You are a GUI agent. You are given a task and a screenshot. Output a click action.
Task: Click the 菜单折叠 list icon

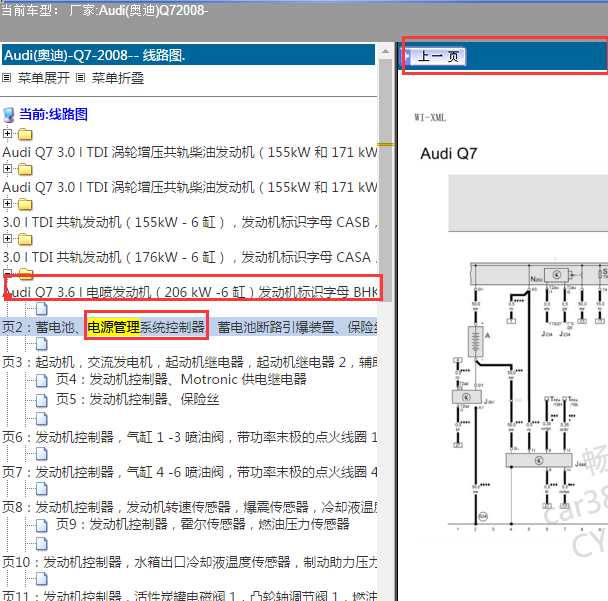point(80,78)
